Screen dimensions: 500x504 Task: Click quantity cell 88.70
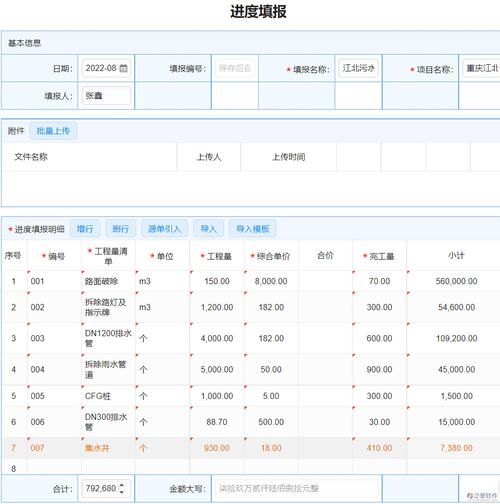(217, 422)
